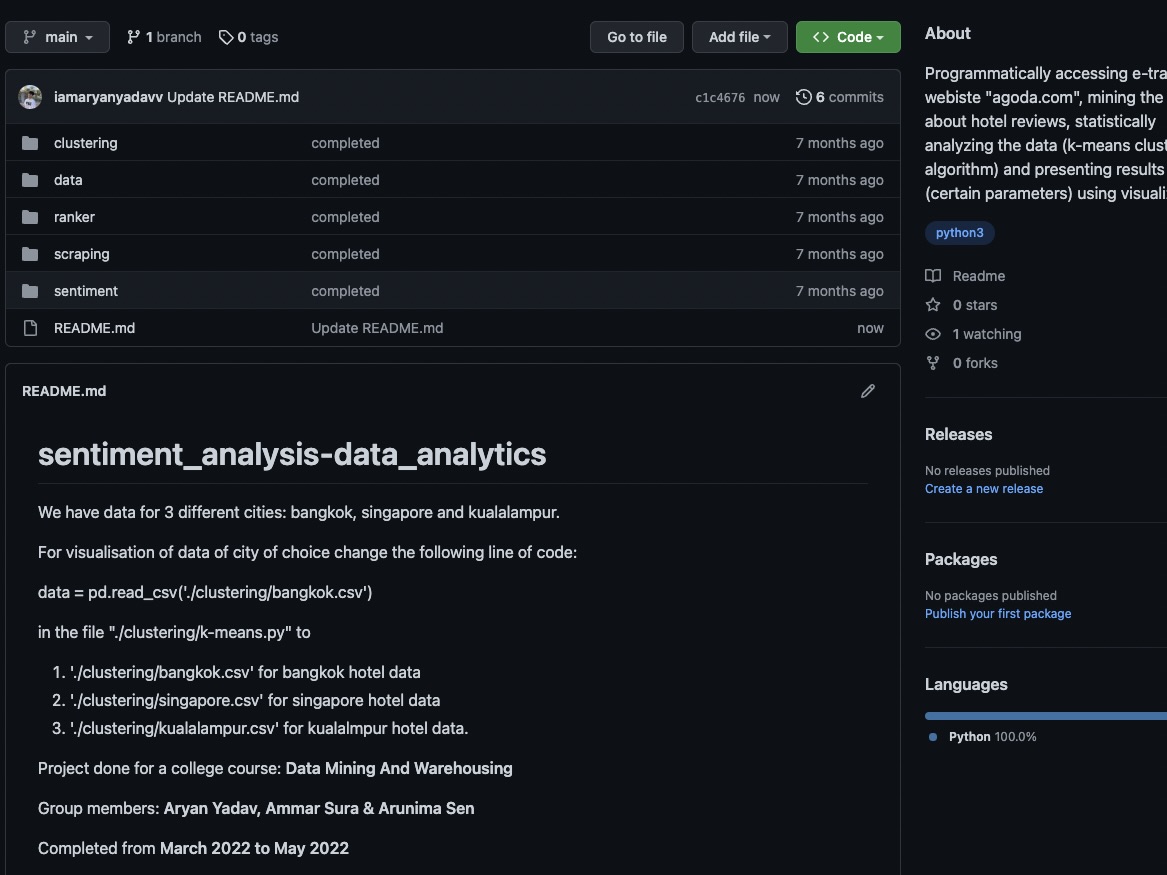View the 0 forks link
Viewport: 1167px width, 875px height.
pyautogui.click(x=975, y=363)
